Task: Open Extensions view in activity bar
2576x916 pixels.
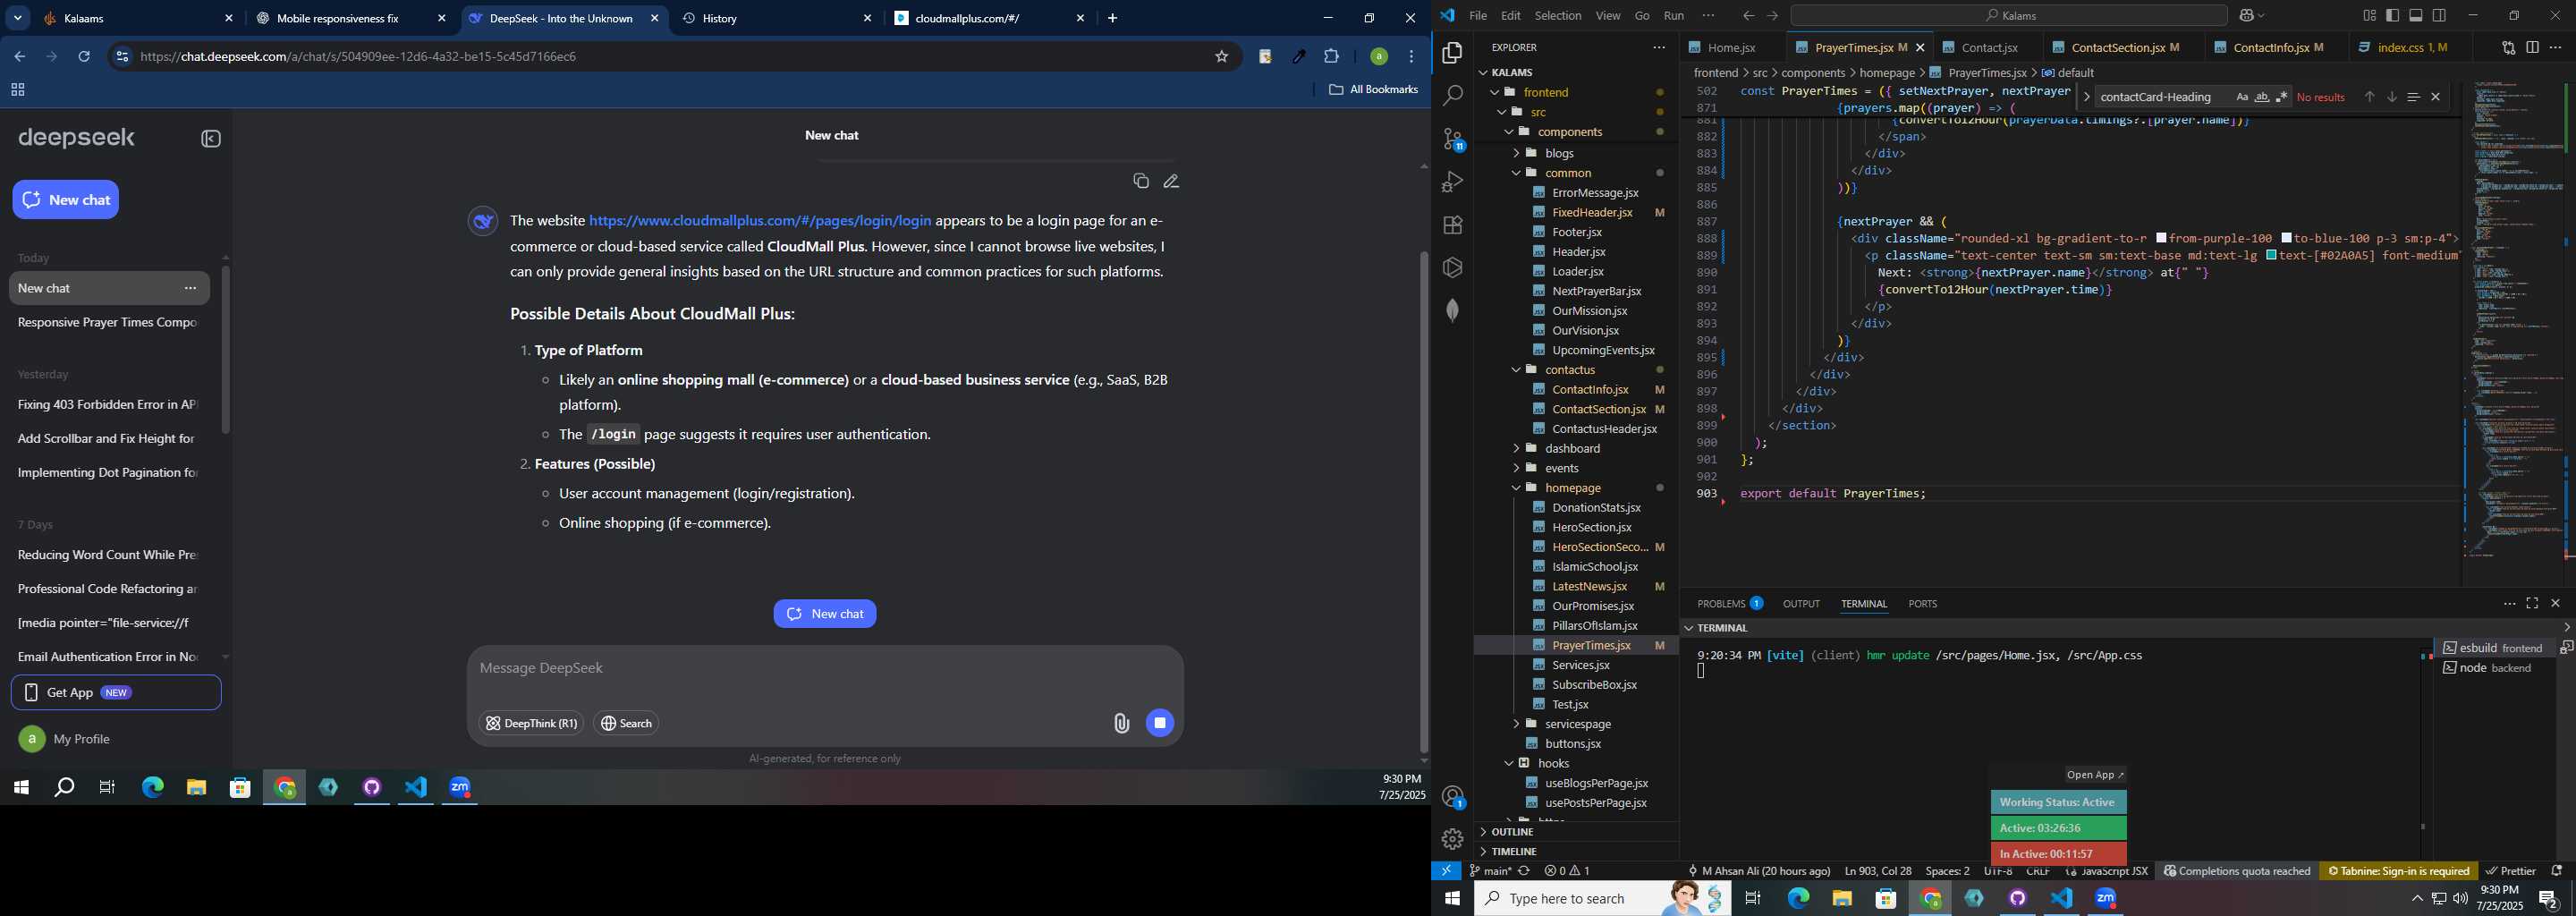Action: pyautogui.click(x=1452, y=225)
